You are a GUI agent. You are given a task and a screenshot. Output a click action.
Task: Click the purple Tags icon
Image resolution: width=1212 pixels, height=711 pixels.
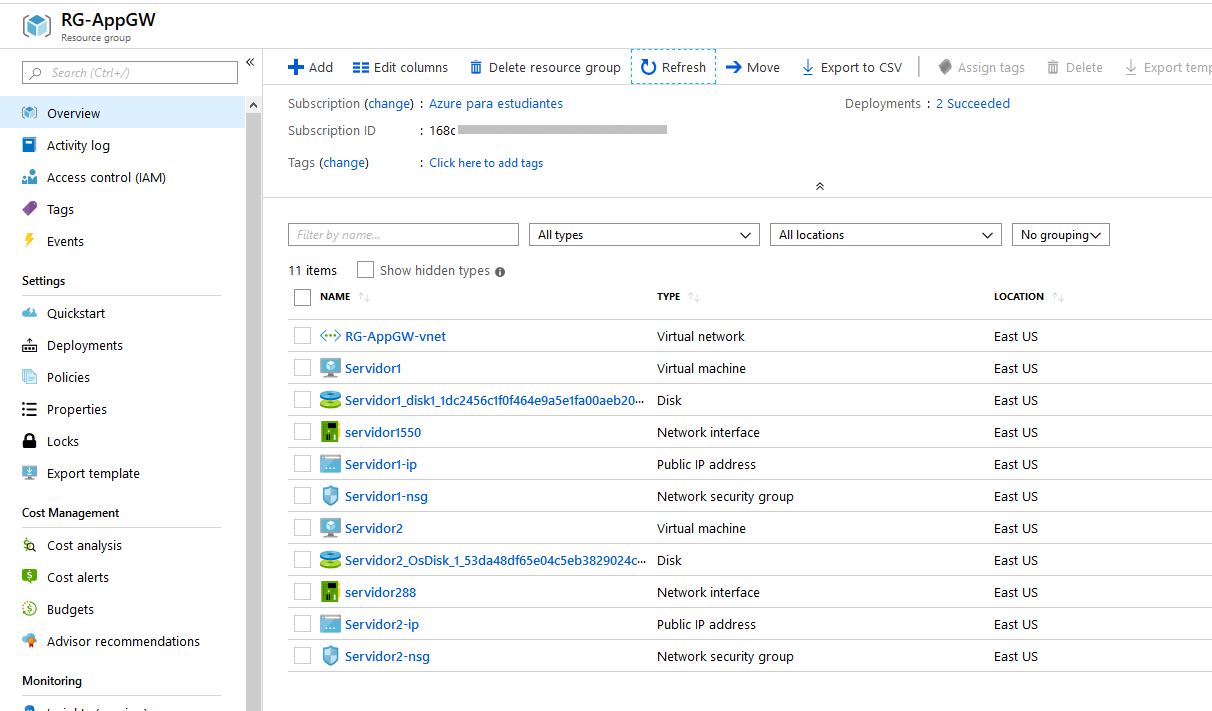pos(30,209)
